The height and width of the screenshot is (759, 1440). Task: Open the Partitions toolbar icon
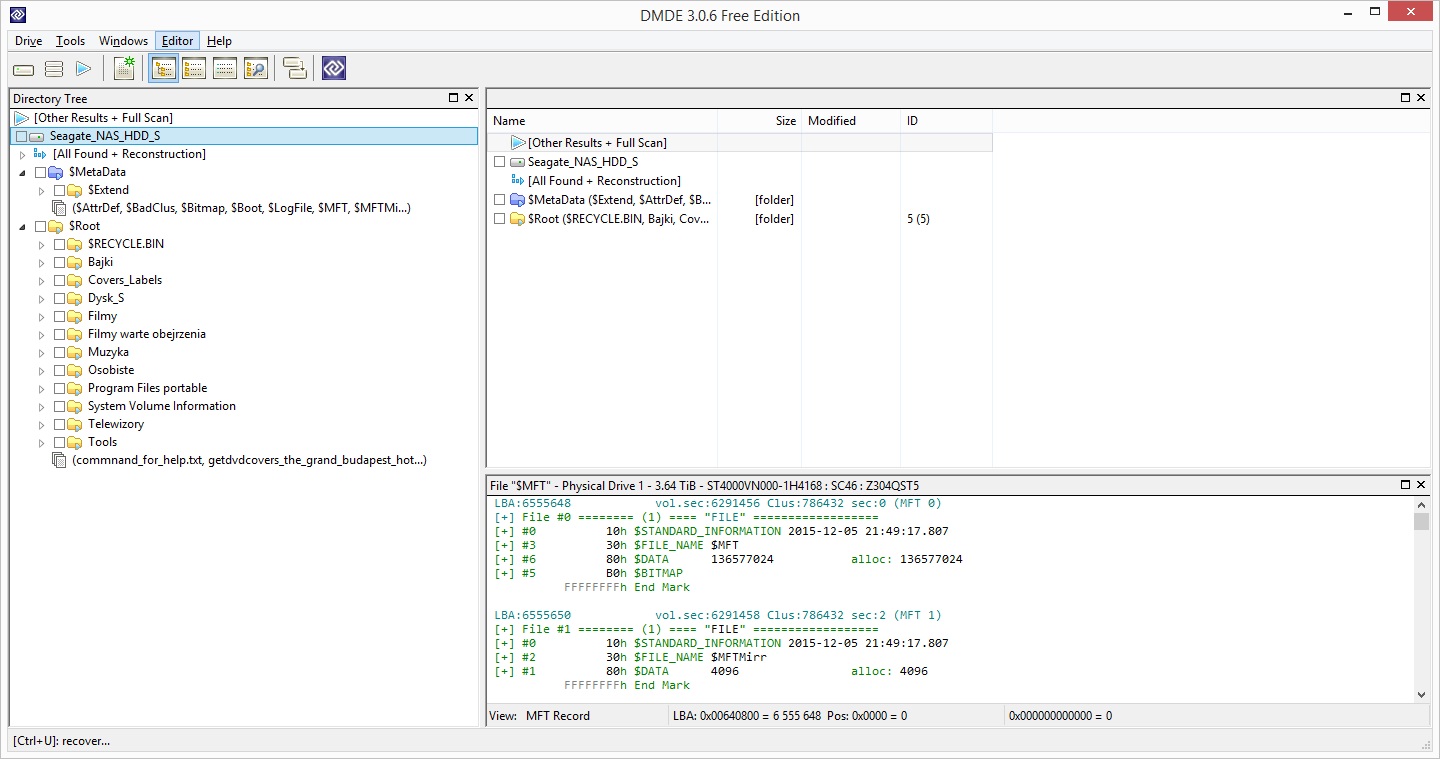pyautogui.click(x=54, y=69)
